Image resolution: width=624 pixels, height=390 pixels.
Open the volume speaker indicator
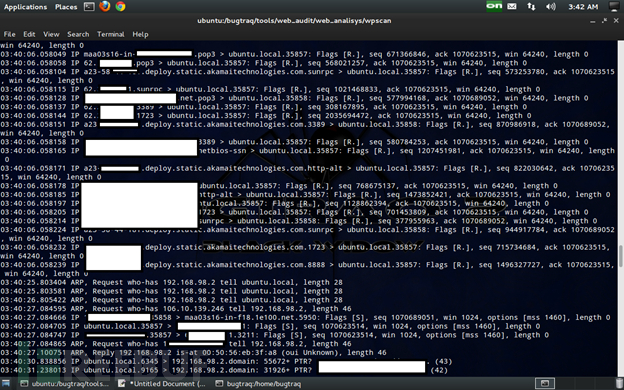click(551, 6)
